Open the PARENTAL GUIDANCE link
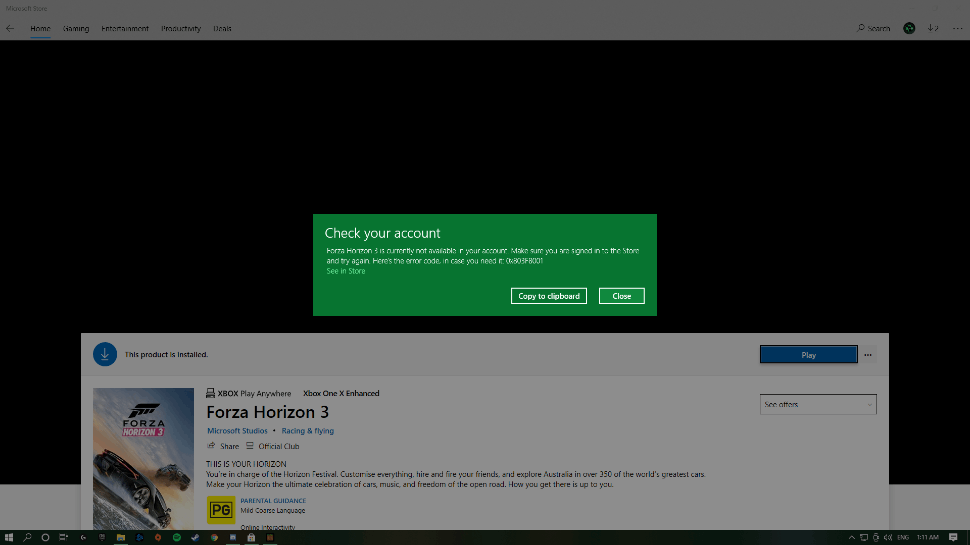This screenshot has height=545, width=970. tap(273, 501)
